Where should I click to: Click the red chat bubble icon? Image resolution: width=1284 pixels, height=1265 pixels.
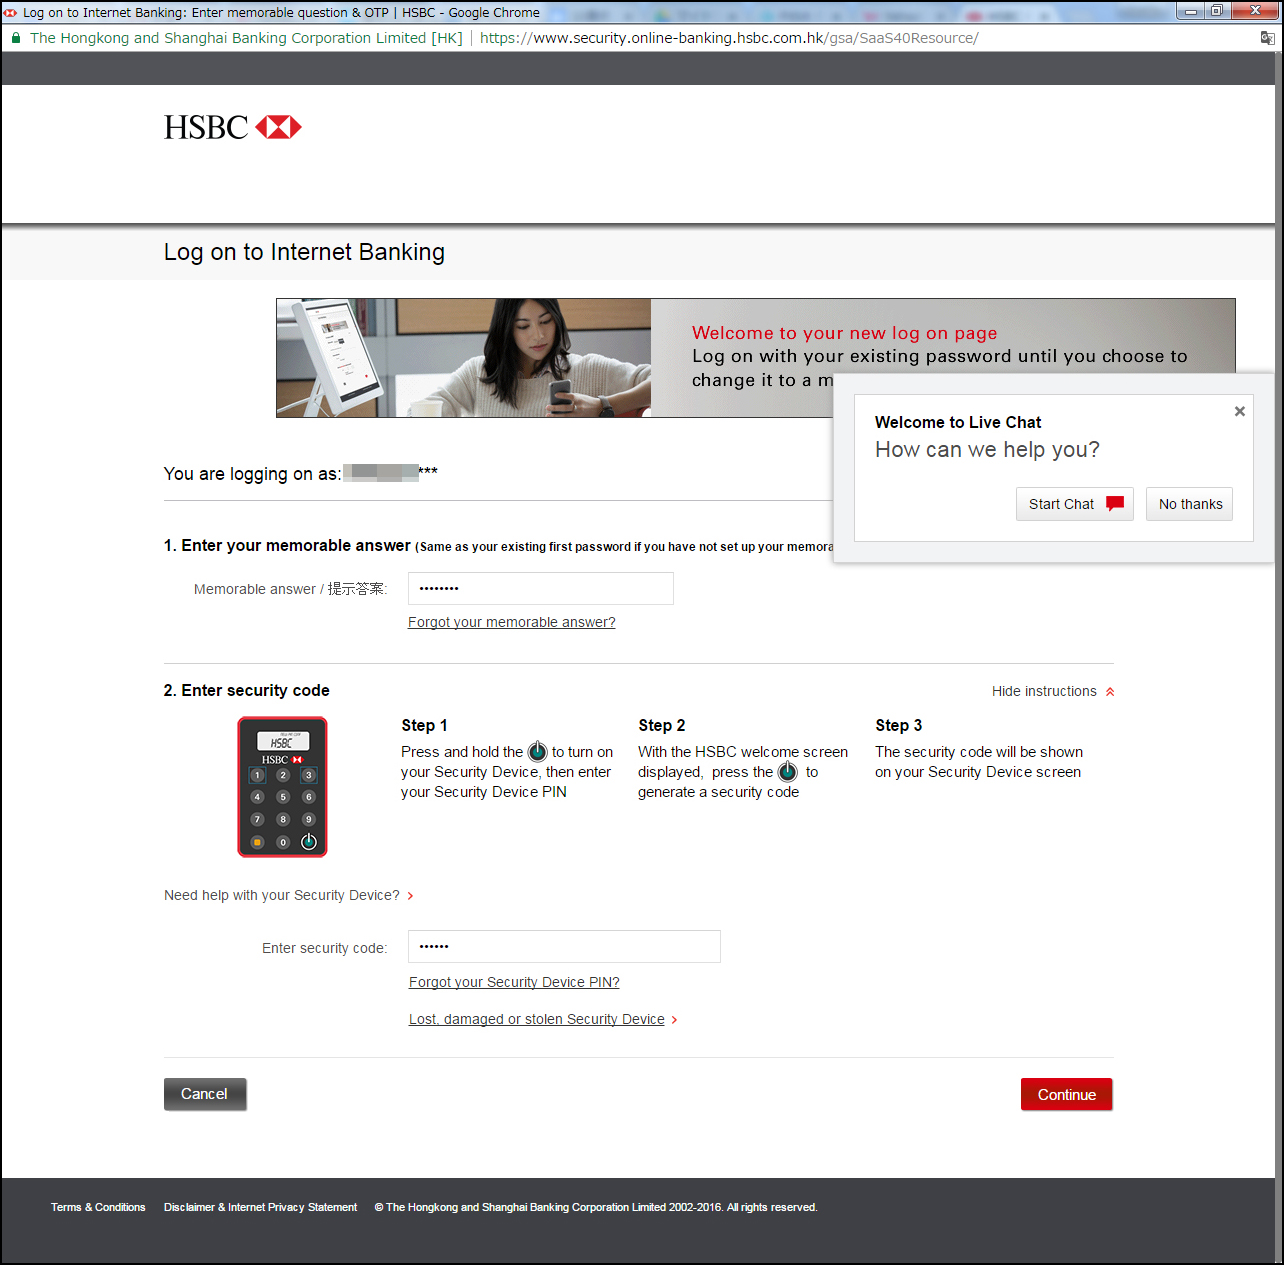1115,504
